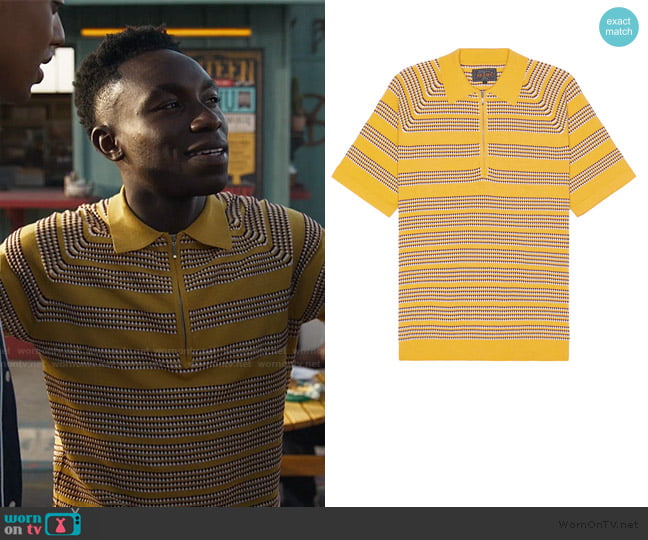Click the 'exact match' teal badge

(619, 26)
